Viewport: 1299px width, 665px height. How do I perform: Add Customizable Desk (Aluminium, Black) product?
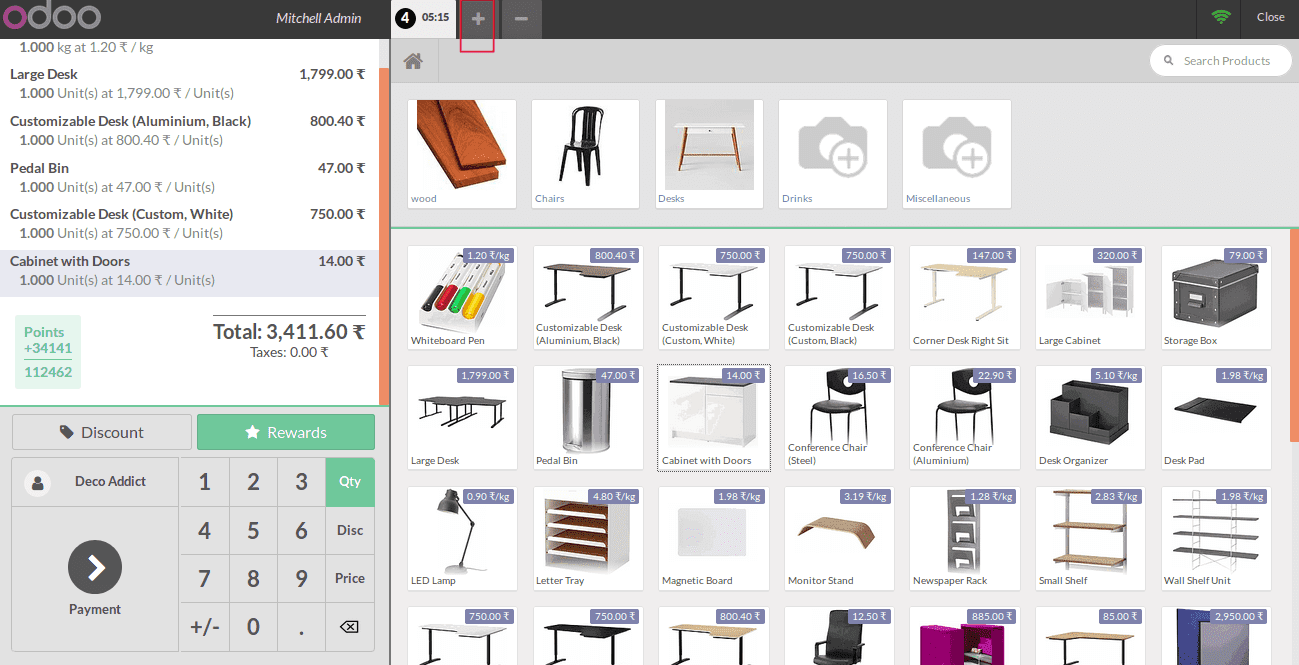588,298
